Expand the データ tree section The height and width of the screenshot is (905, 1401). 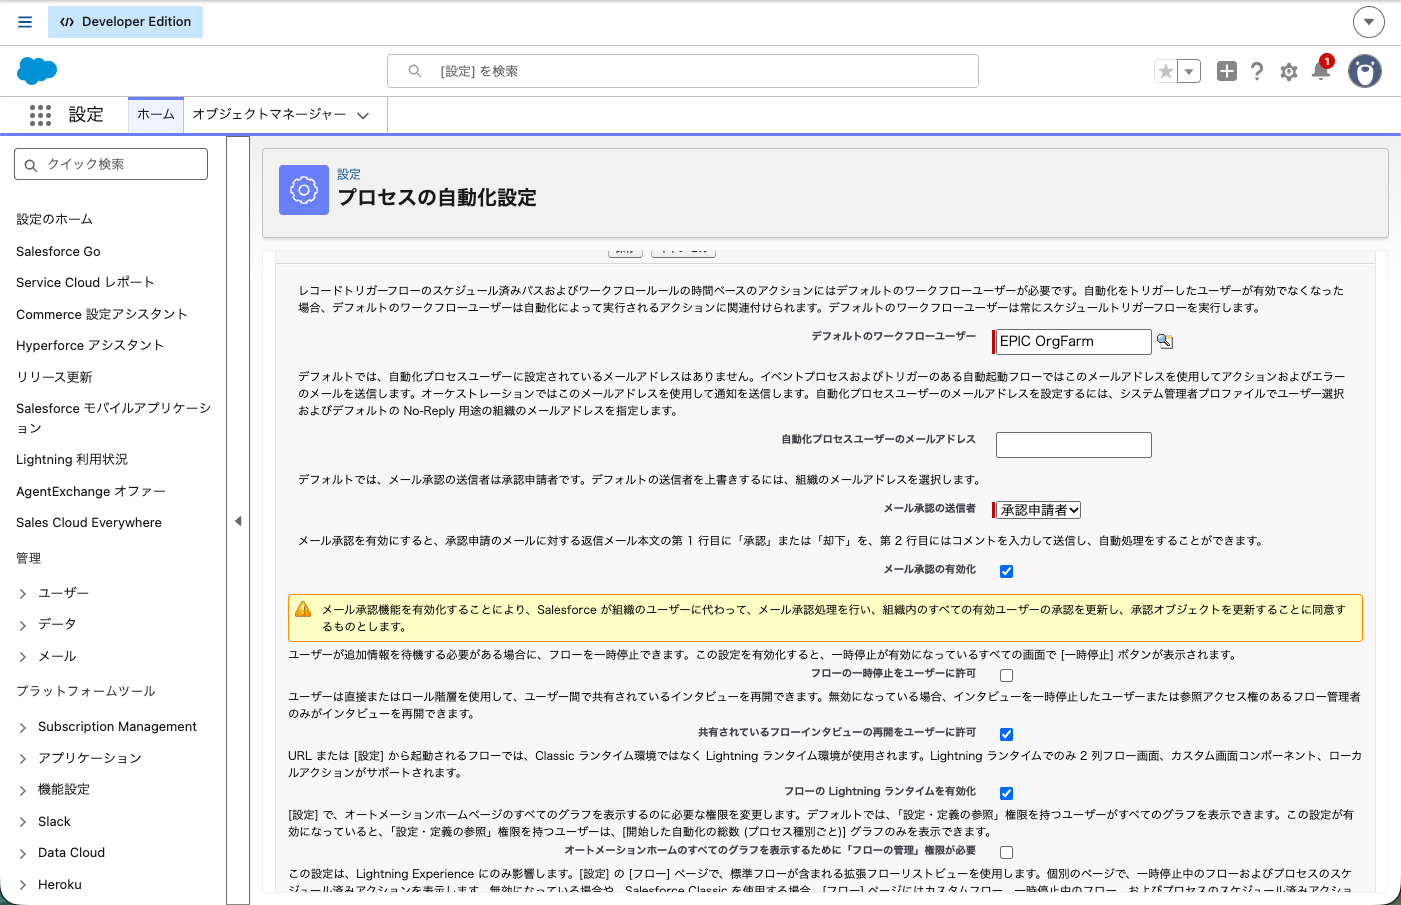click(x=23, y=625)
